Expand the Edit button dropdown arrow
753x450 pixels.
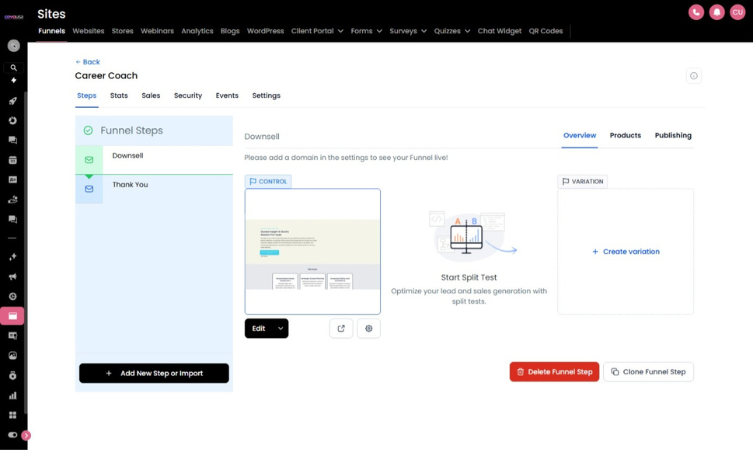tap(280, 328)
